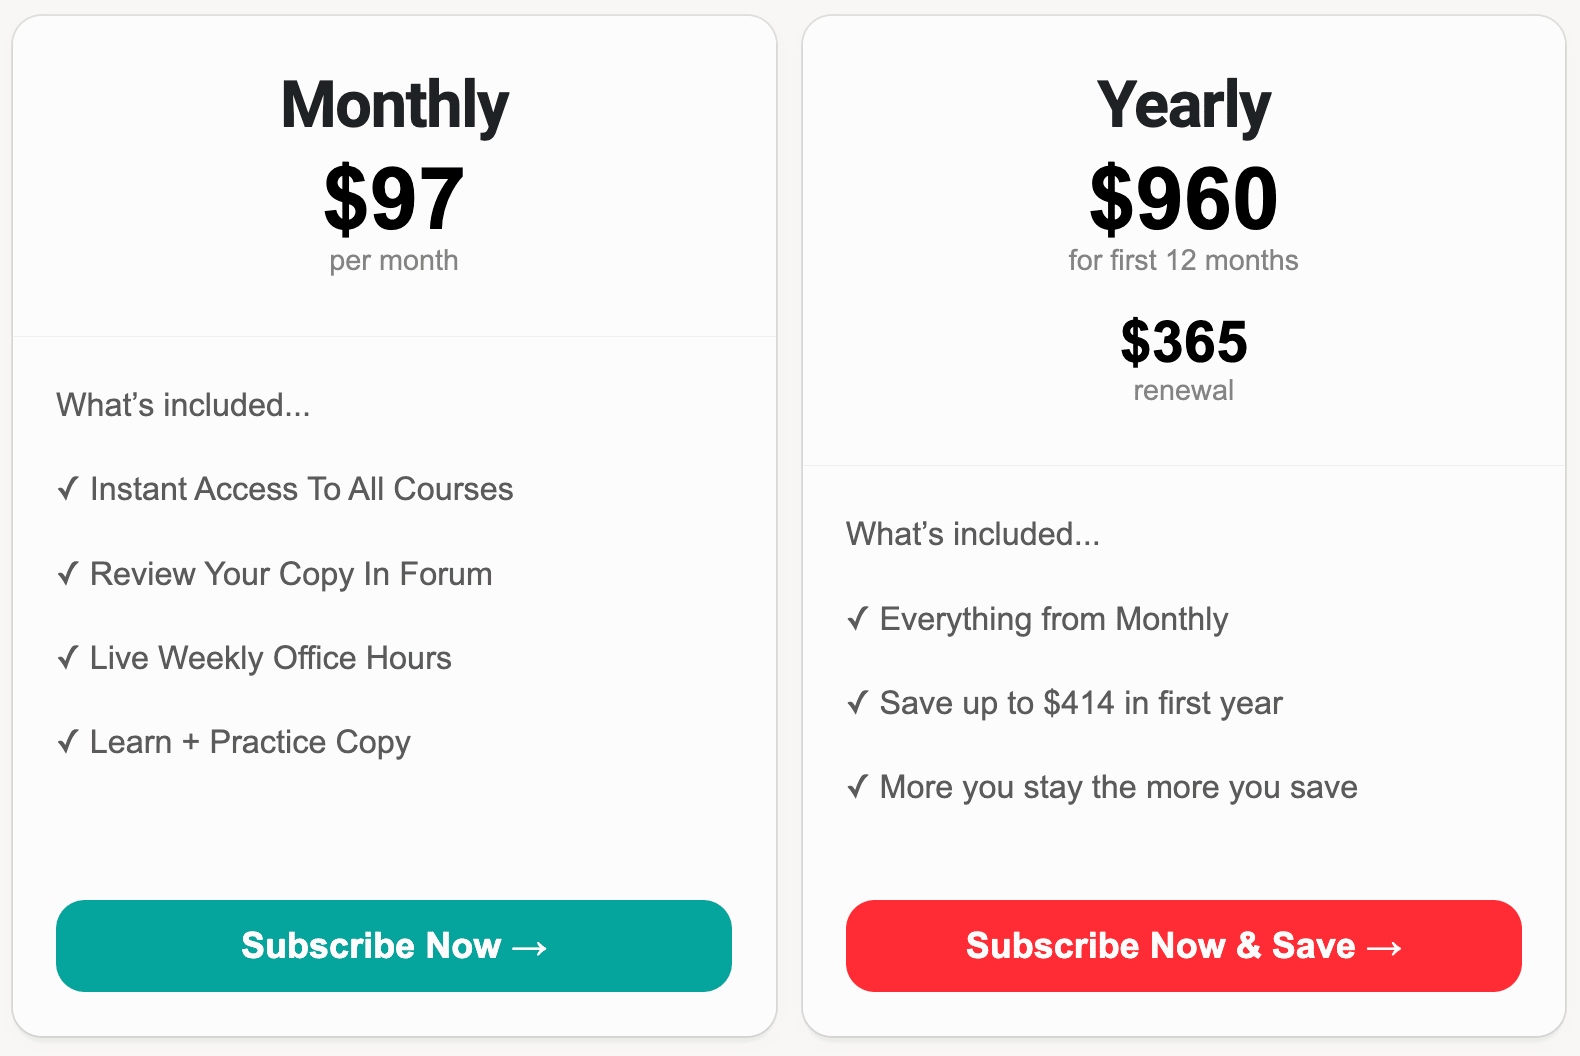The height and width of the screenshot is (1056, 1580).
Task: Click checkmark beside More you stay item
Action: 858,787
